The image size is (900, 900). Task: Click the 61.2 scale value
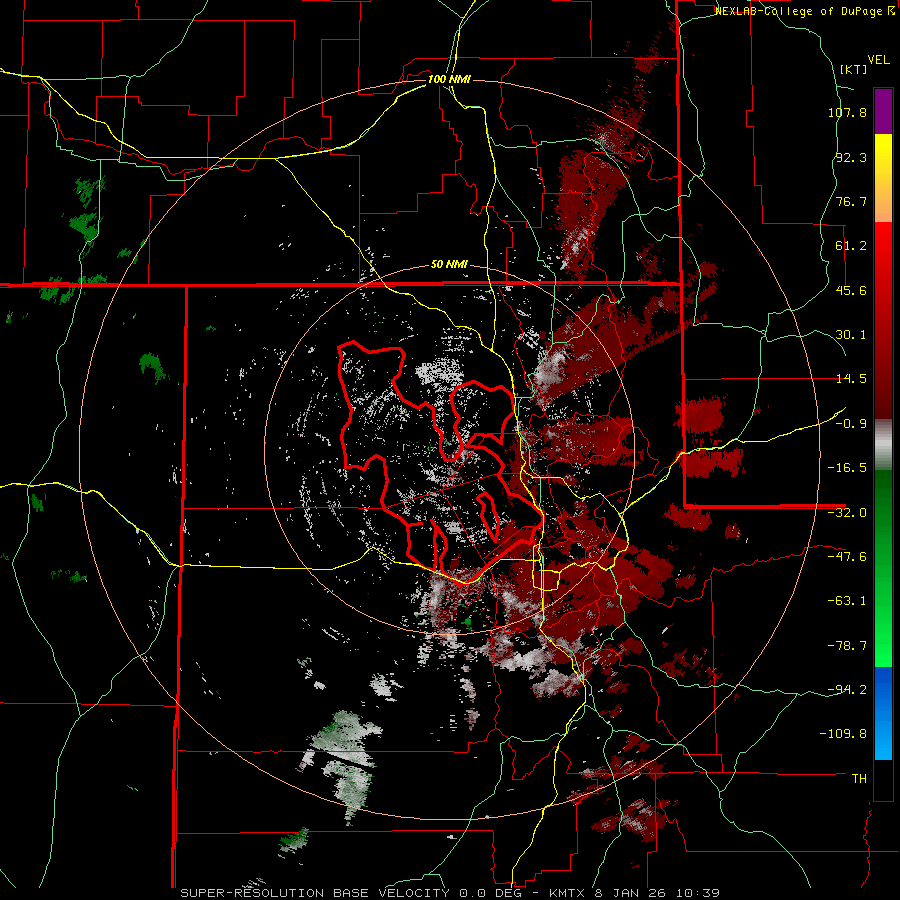click(x=851, y=246)
